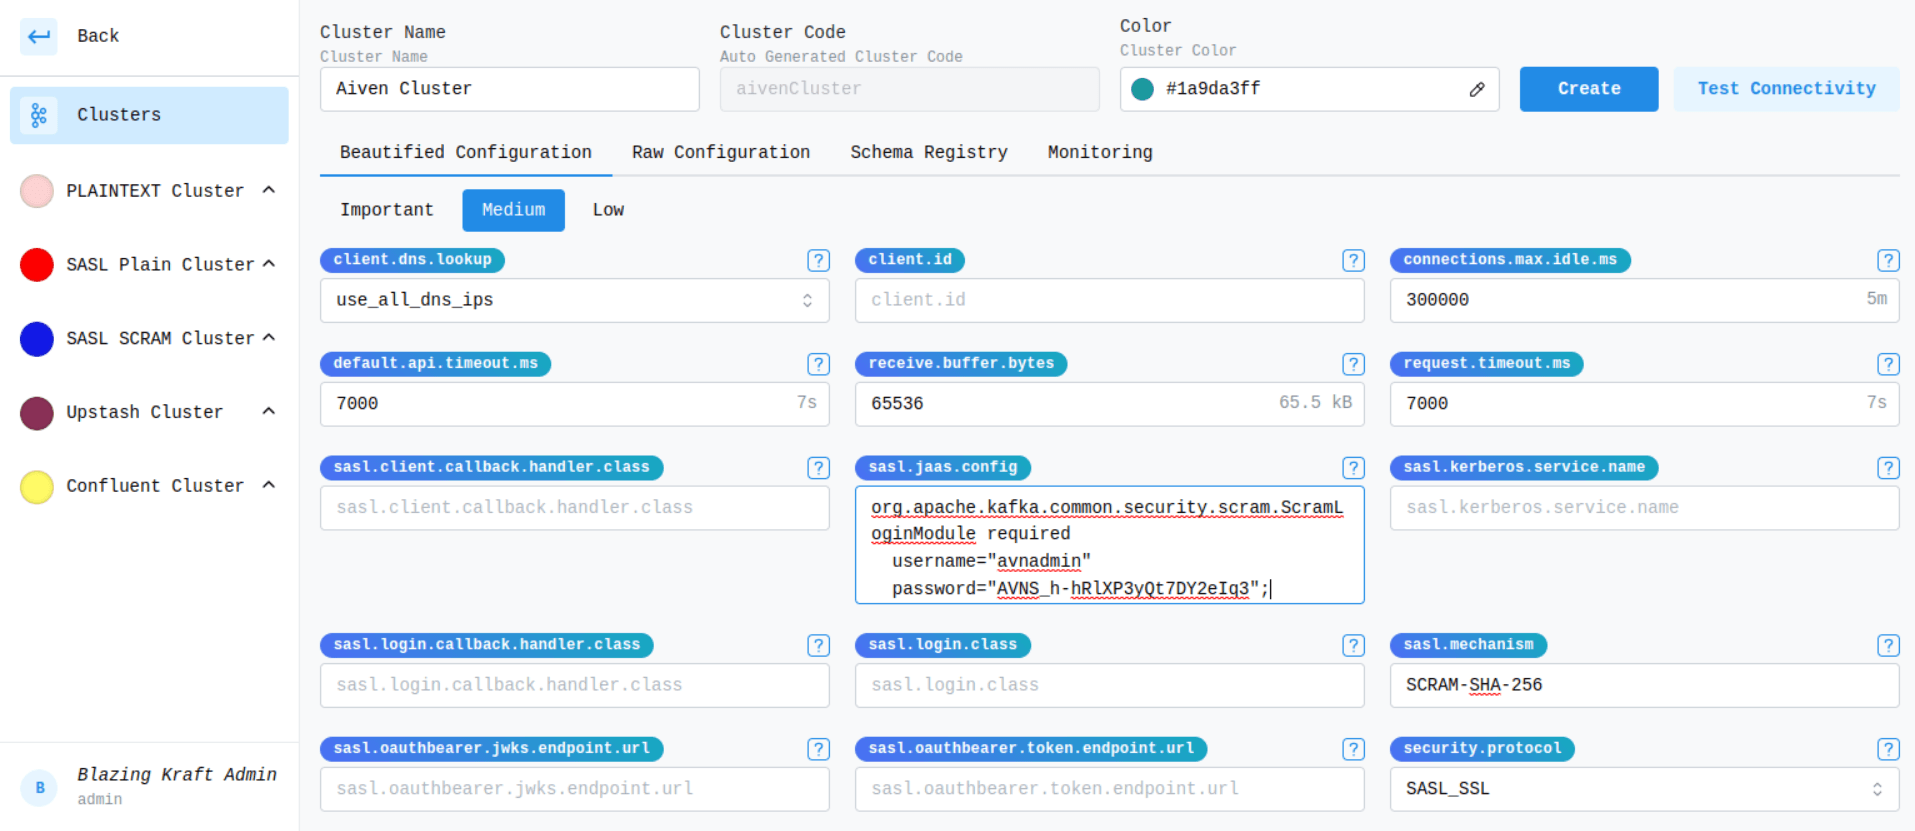Viewport: 1915px width, 831px height.
Task: Focus the sasl.login.class input field
Action: pos(1110,685)
